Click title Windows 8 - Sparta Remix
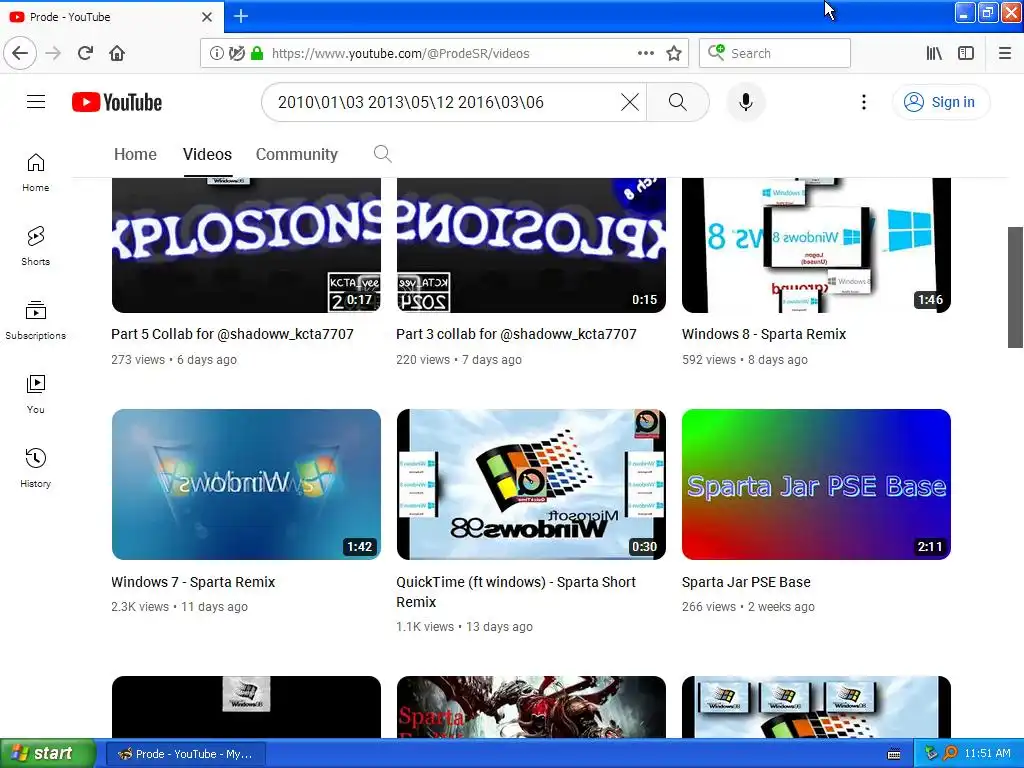This screenshot has height=768, width=1024. click(763, 334)
